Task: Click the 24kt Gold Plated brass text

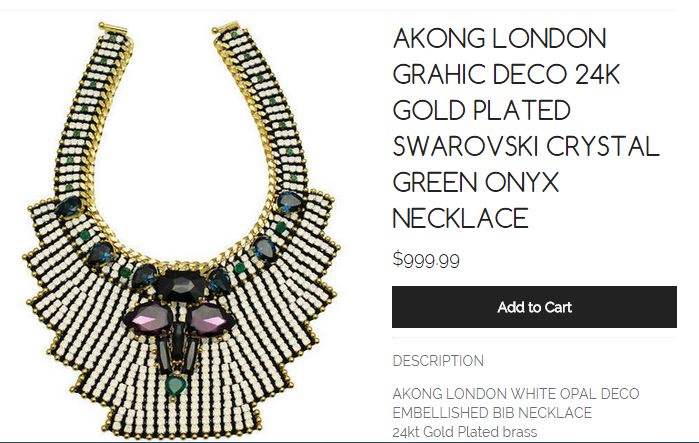Action: click(x=465, y=432)
